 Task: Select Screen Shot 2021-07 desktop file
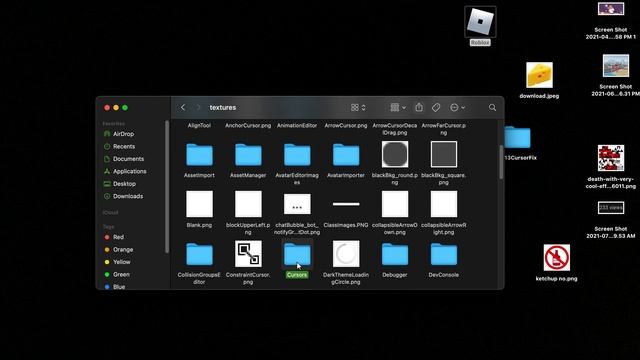tap(611, 208)
